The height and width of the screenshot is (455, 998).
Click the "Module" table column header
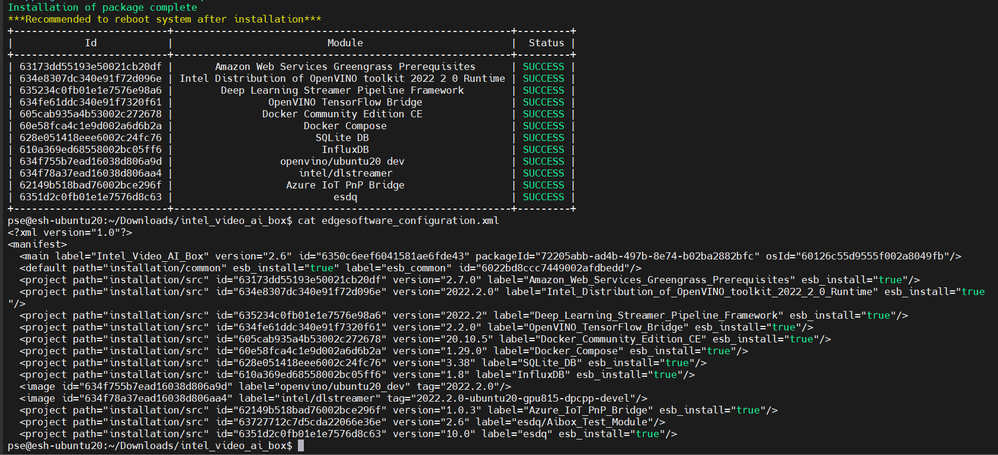pos(345,43)
